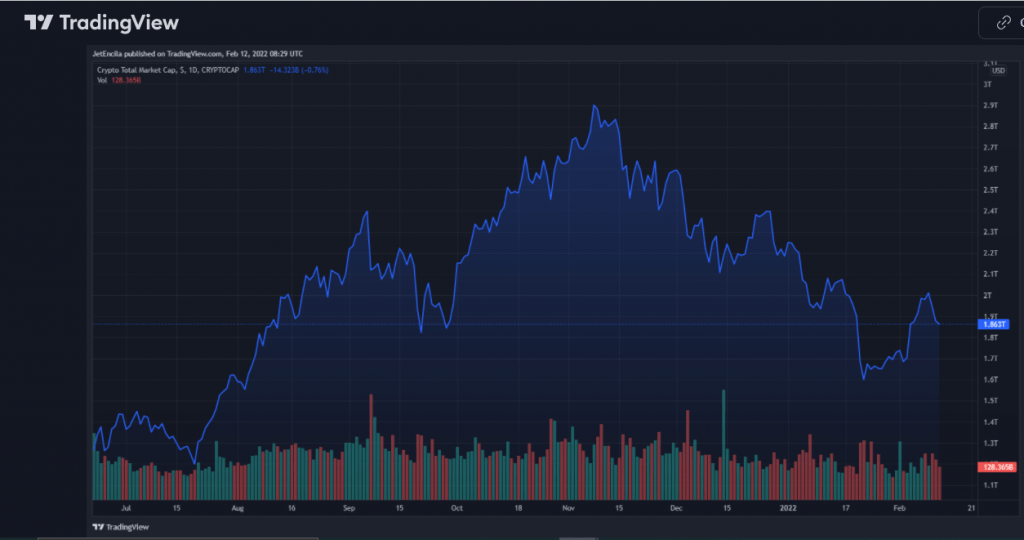Click the blue 1.863T current price label
Viewport: 1024px width, 540px height.
997,325
